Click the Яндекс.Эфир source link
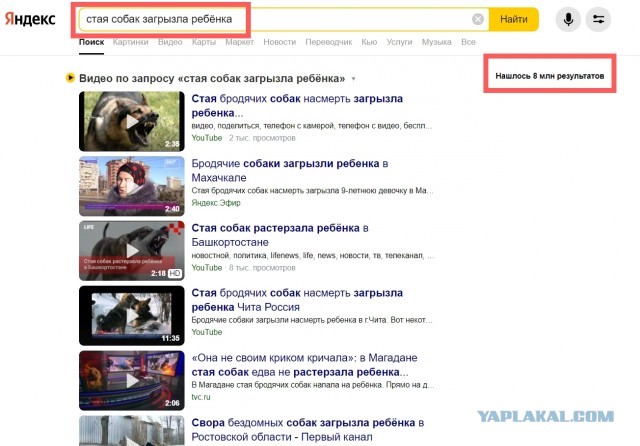This screenshot has width=640, height=446. coord(216,203)
